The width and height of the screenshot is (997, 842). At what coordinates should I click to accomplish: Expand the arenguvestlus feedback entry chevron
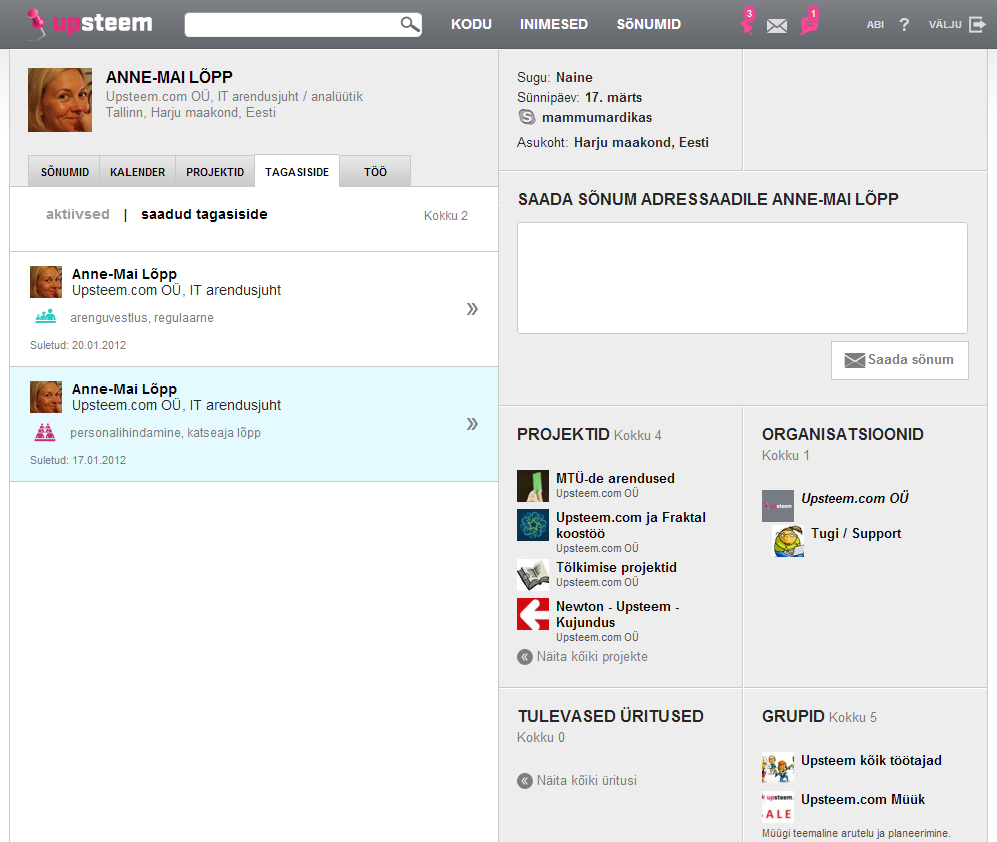pyautogui.click(x=472, y=309)
